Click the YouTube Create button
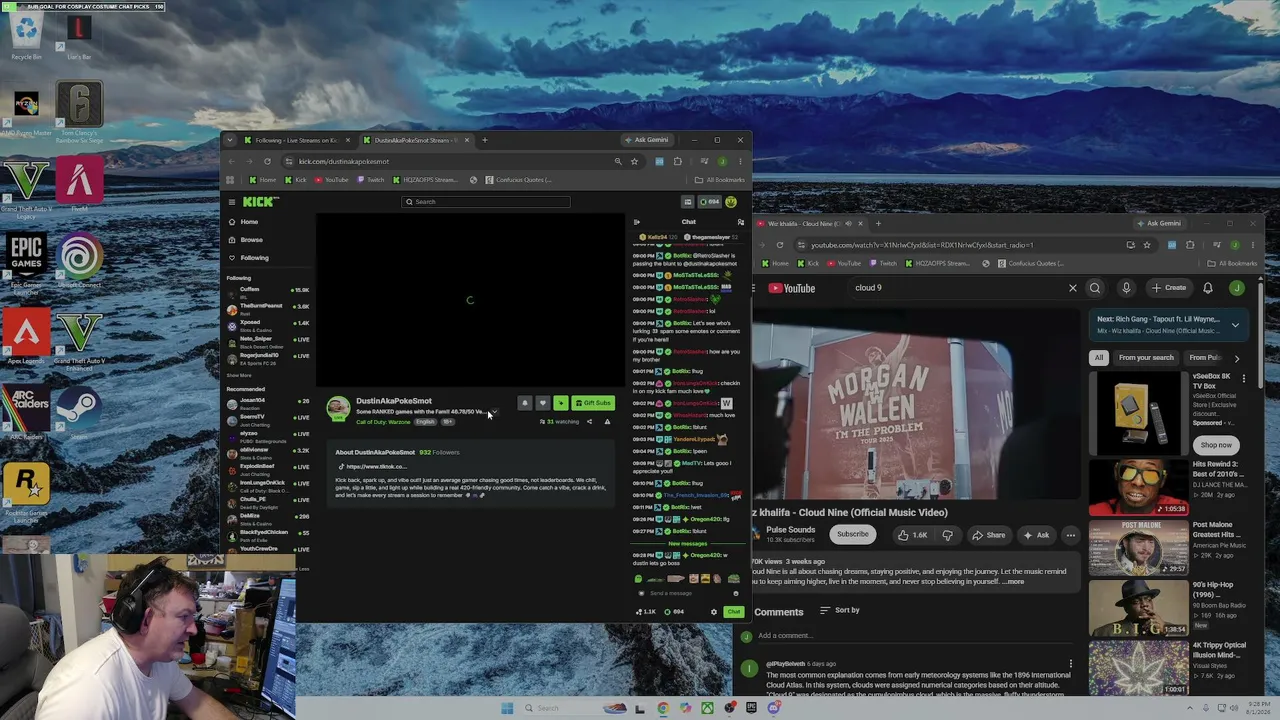Screen dimensions: 1280x720 [1169, 288]
